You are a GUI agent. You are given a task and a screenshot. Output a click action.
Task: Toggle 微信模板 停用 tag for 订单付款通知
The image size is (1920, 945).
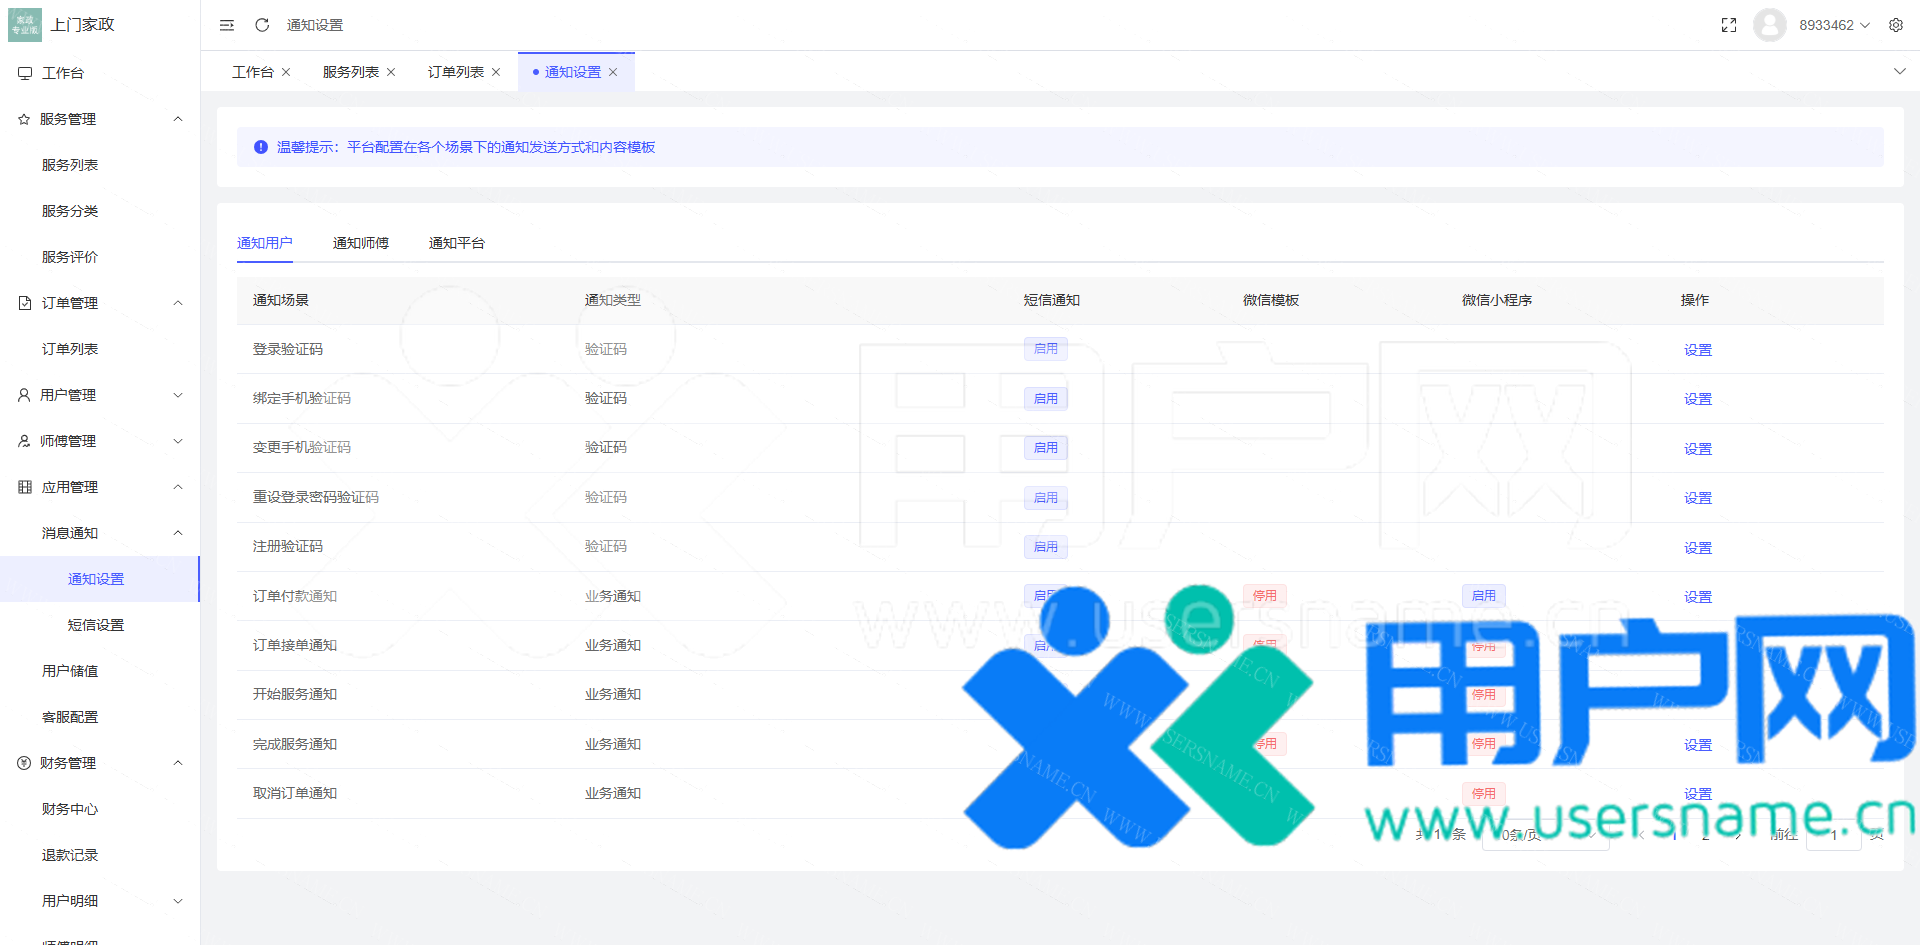1264,596
